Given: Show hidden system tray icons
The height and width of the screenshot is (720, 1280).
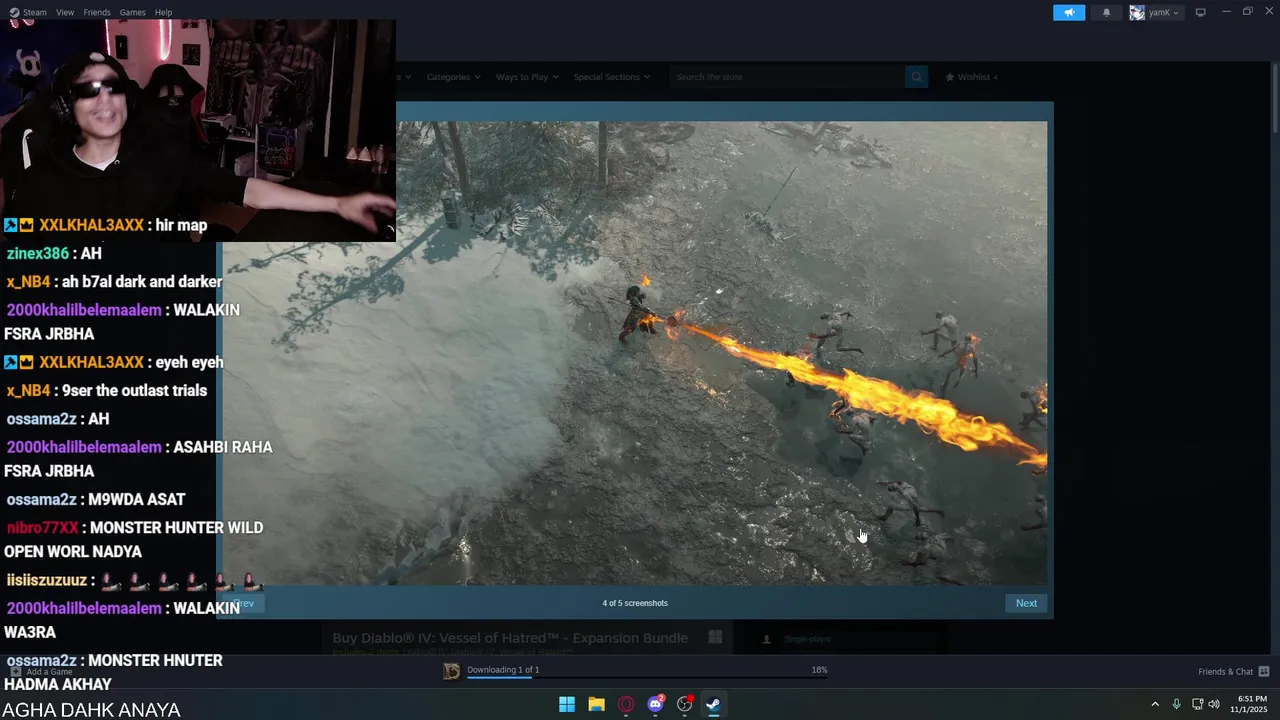Looking at the screenshot, I should (1155, 704).
